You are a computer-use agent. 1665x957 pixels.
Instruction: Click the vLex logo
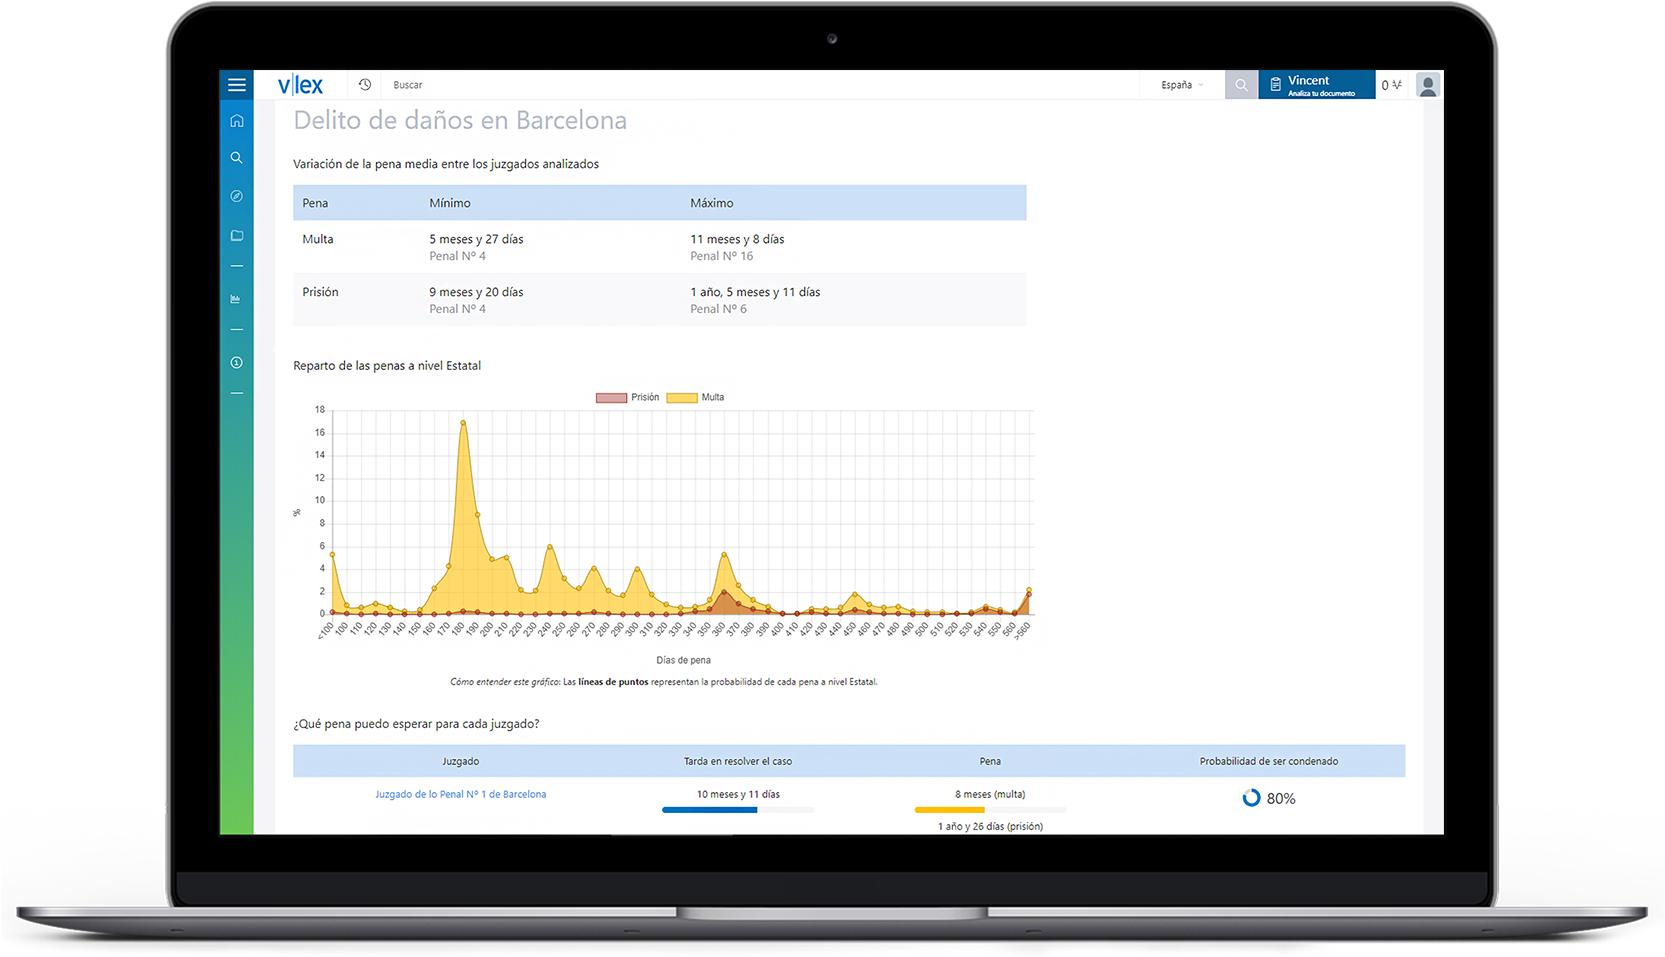coord(300,85)
